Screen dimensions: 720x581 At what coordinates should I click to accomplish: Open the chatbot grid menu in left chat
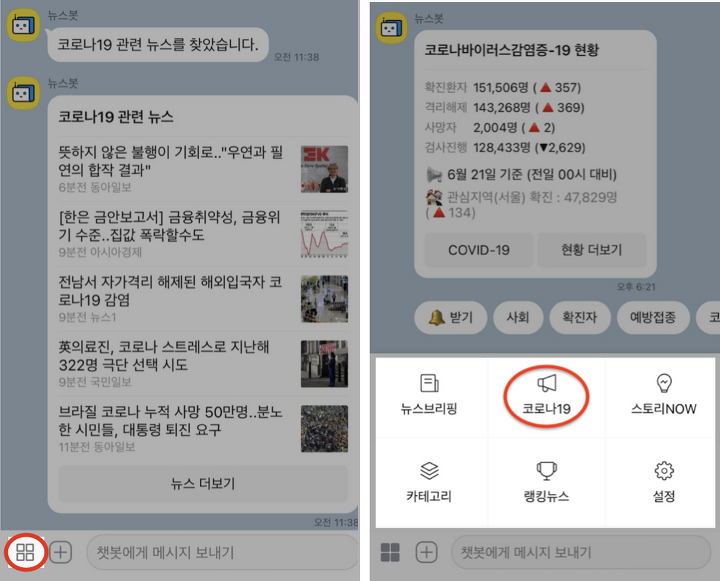coord(25,553)
